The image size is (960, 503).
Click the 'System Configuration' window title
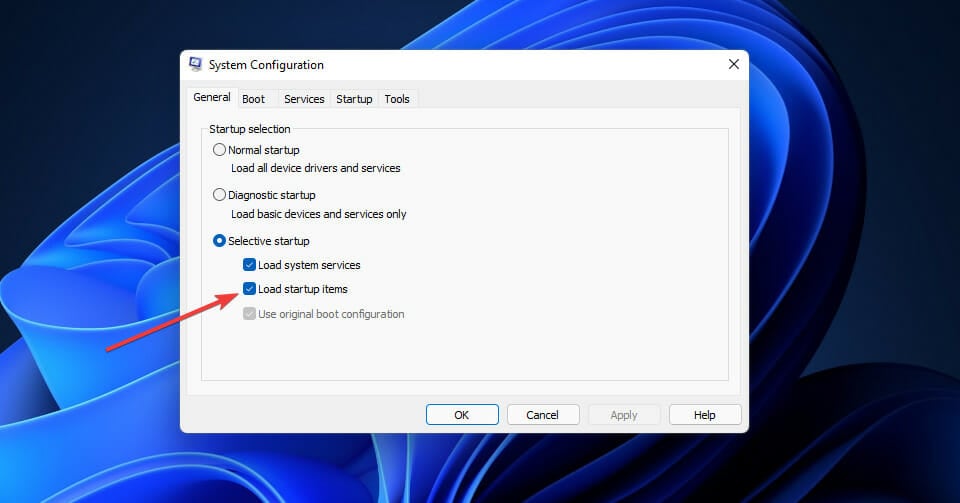[x=266, y=65]
